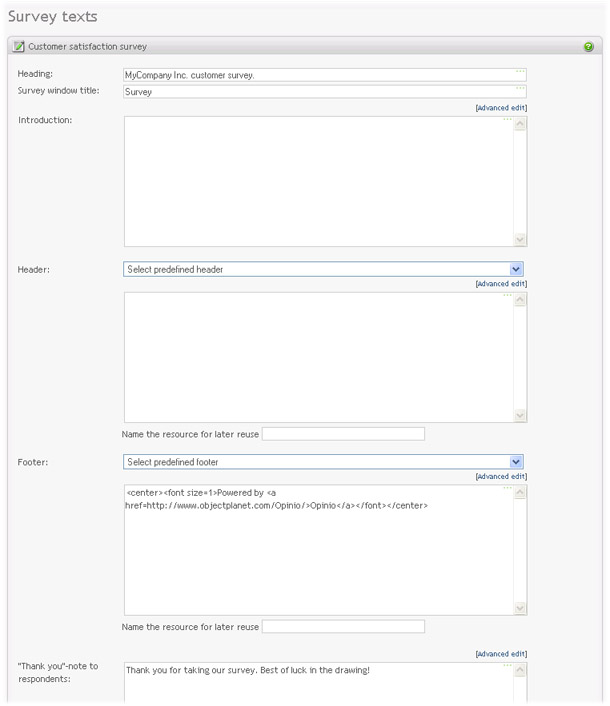Click the Footer textarea scrollbar up arrow

520,493
